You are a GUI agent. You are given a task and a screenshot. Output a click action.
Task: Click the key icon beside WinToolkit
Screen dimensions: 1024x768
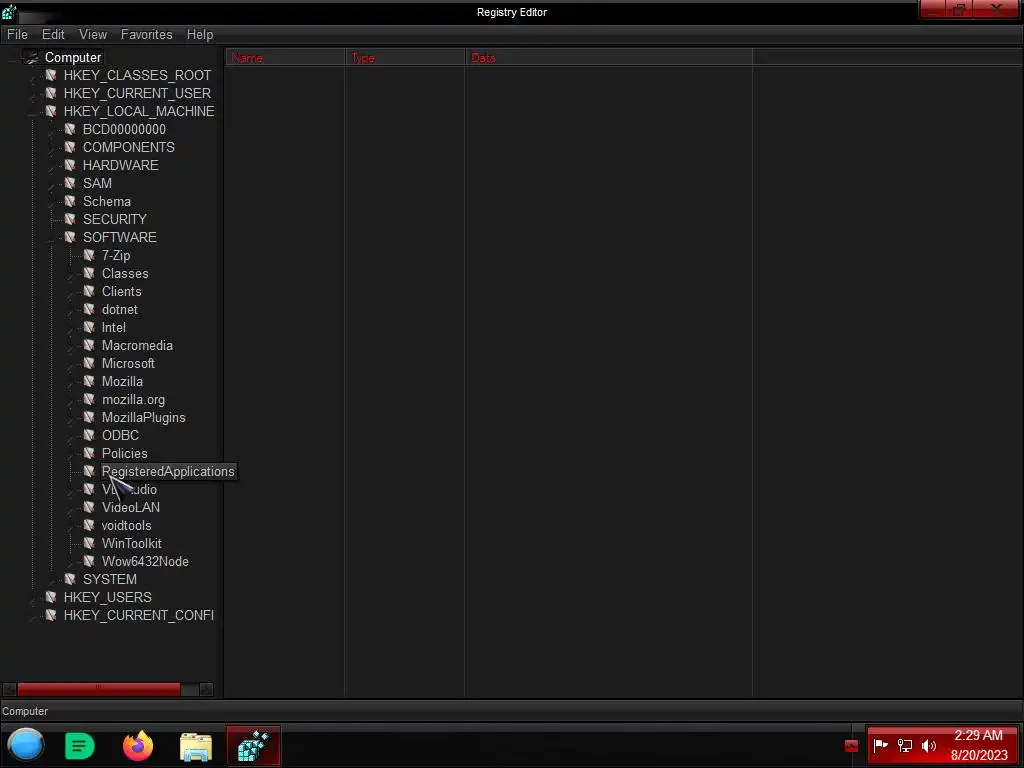(89, 543)
